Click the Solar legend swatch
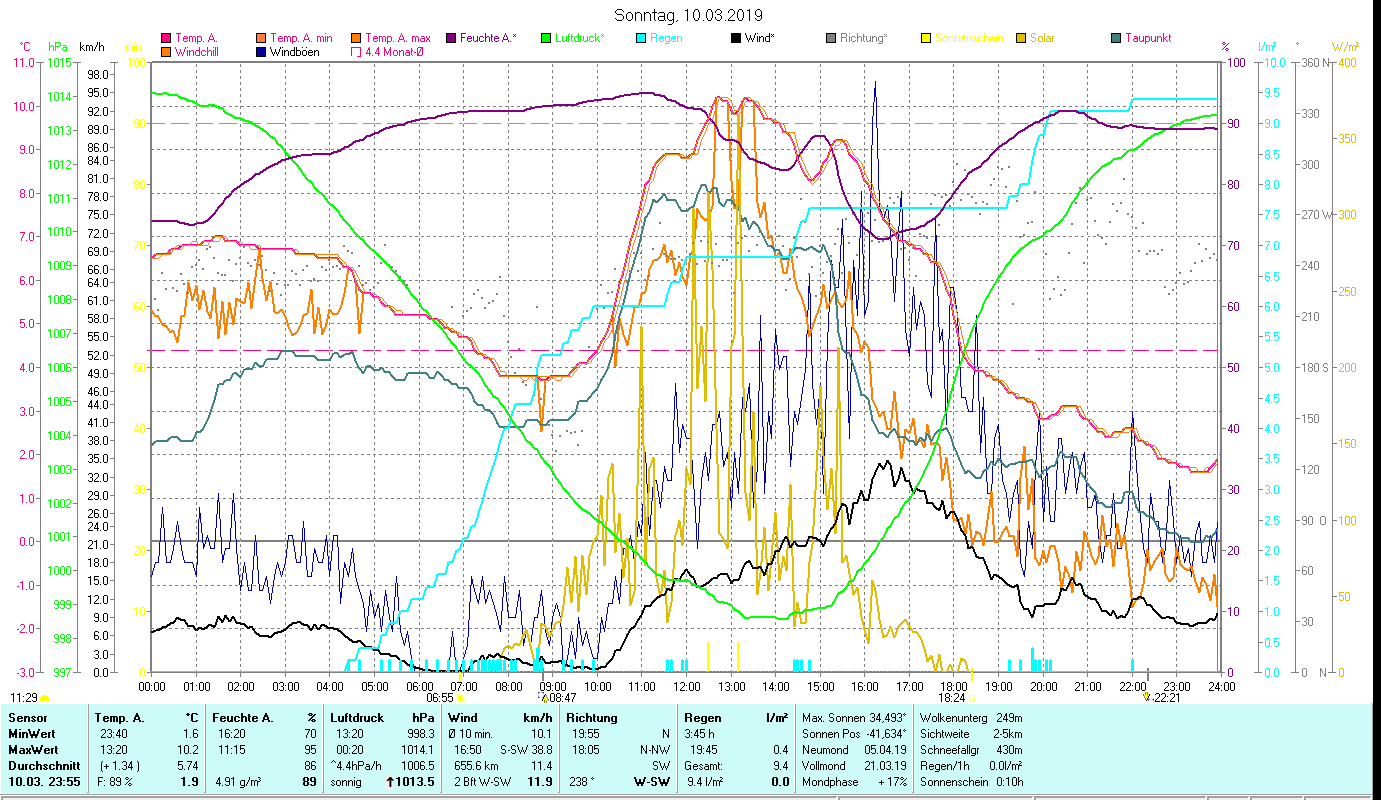The width and height of the screenshot is (1381, 800). tap(1021, 38)
